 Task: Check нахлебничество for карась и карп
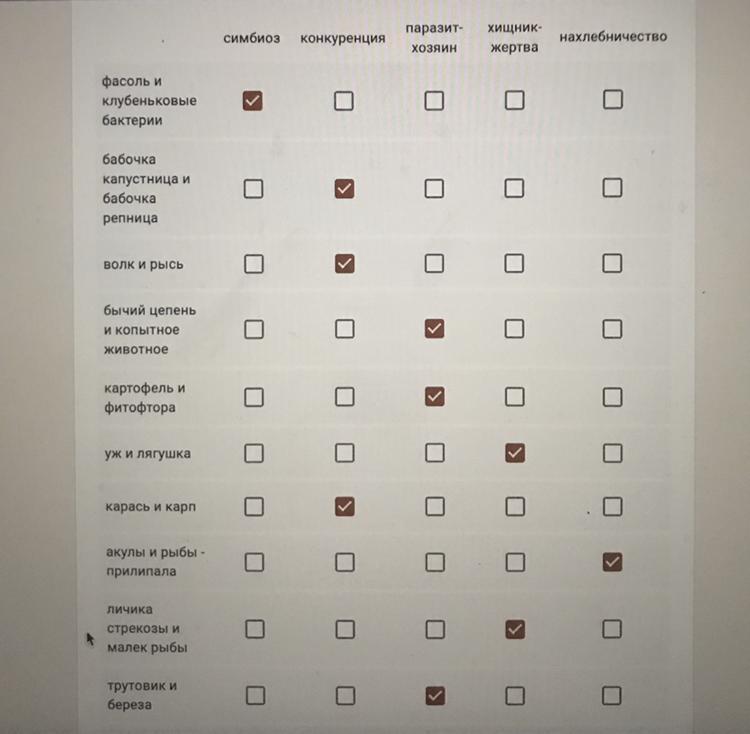pos(612,506)
